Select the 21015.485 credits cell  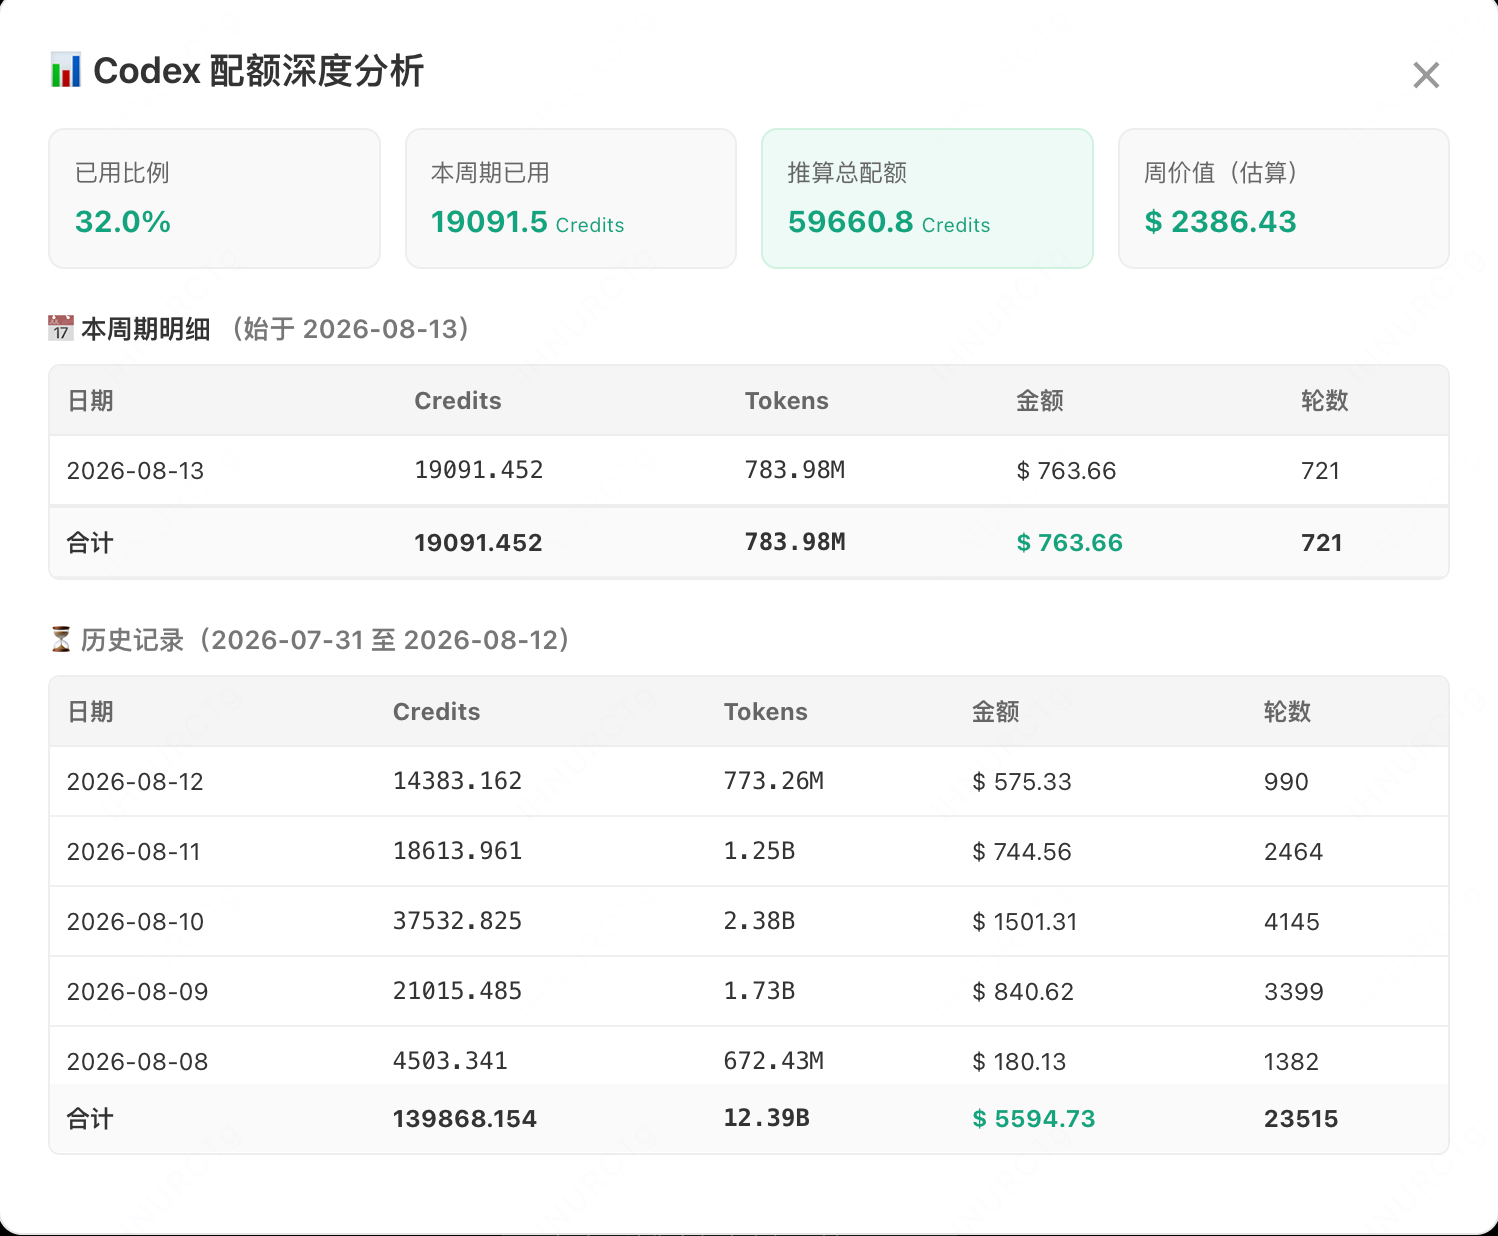(x=458, y=991)
